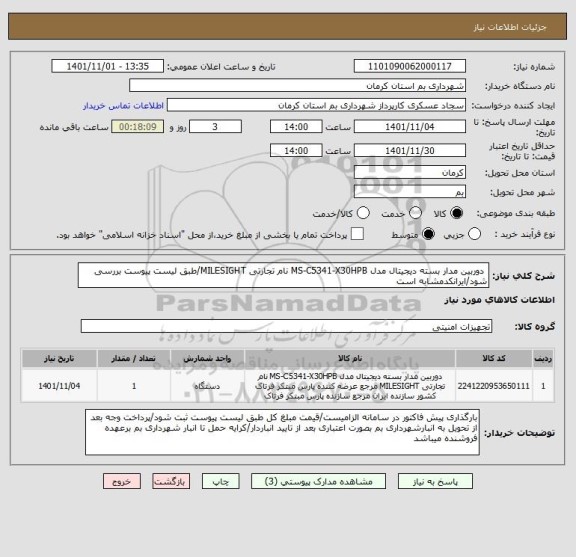Select the خدمت radio button
Viewport: 576px width, 557px height.
tap(415, 213)
